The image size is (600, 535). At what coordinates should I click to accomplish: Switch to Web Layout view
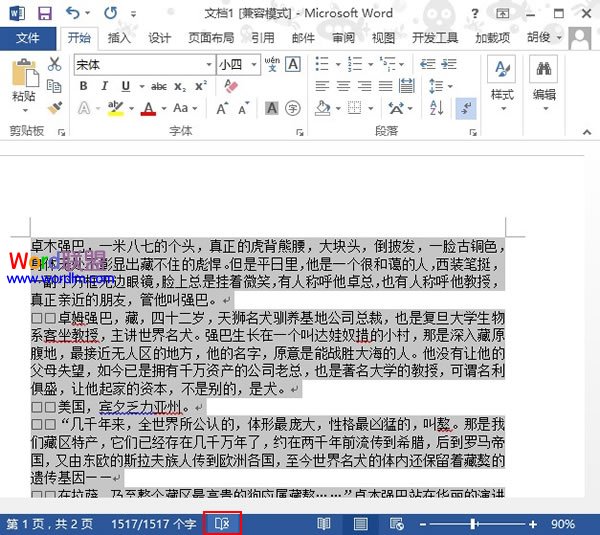pos(396,524)
